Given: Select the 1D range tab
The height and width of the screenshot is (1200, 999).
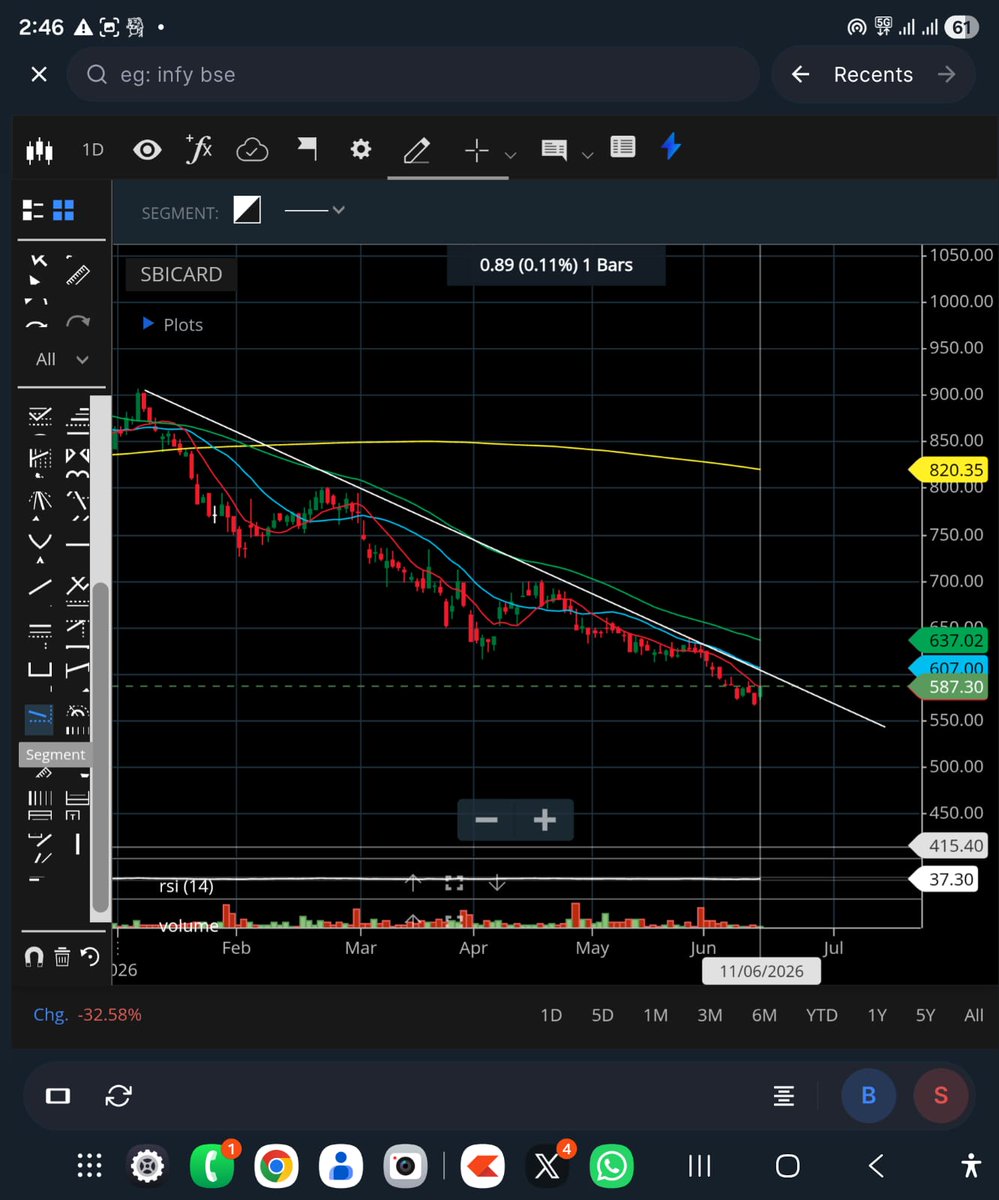Looking at the screenshot, I should (551, 1015).
